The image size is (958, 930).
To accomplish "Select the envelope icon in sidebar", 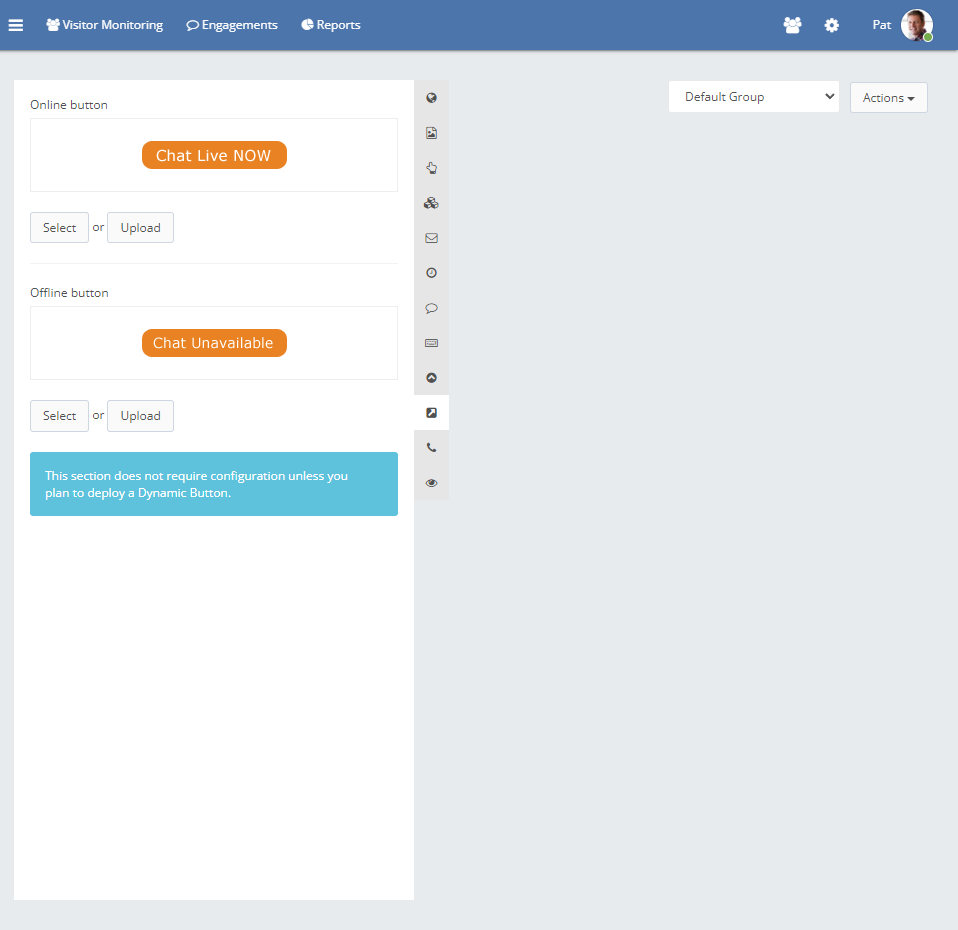I will (x=431, y=238).
